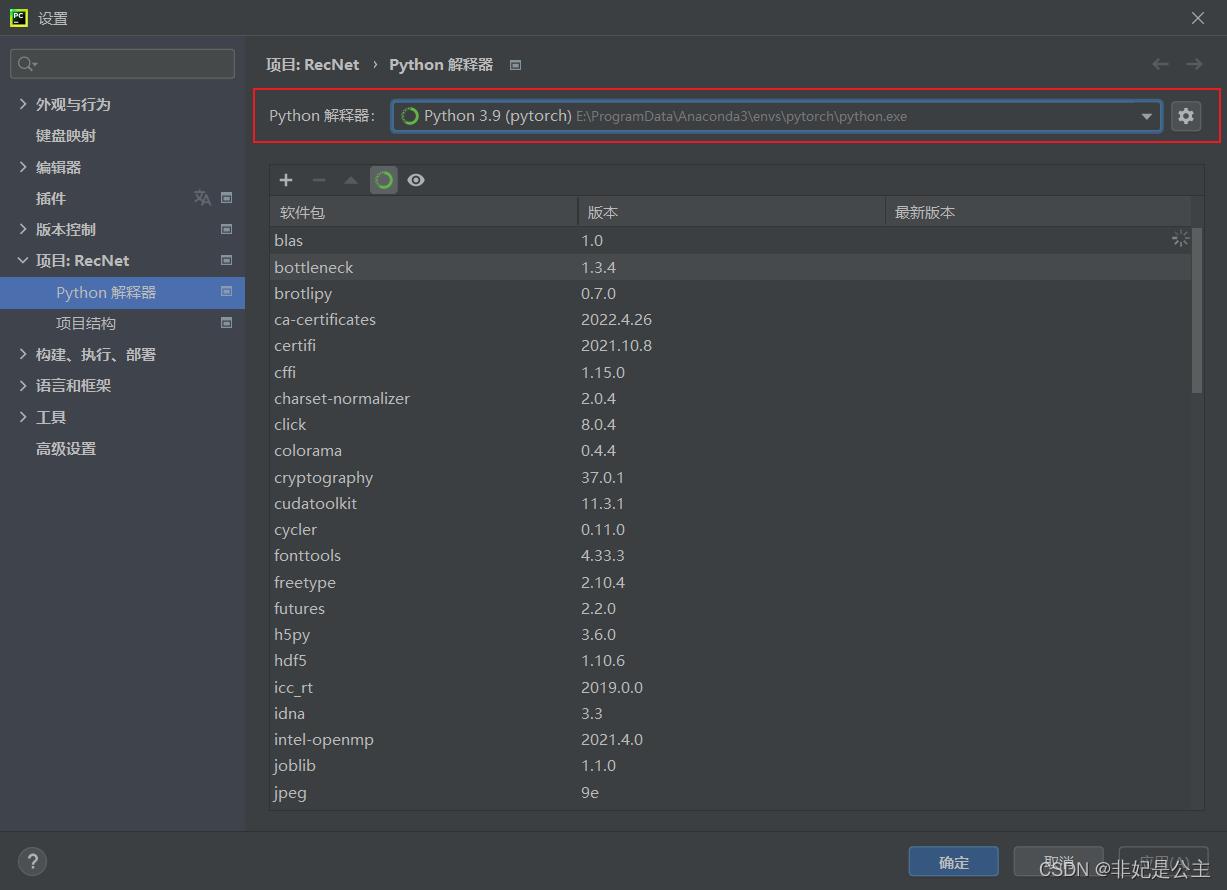
Task: Select the joblib package row
Action: pyautogui.click(x=730, y=765)
